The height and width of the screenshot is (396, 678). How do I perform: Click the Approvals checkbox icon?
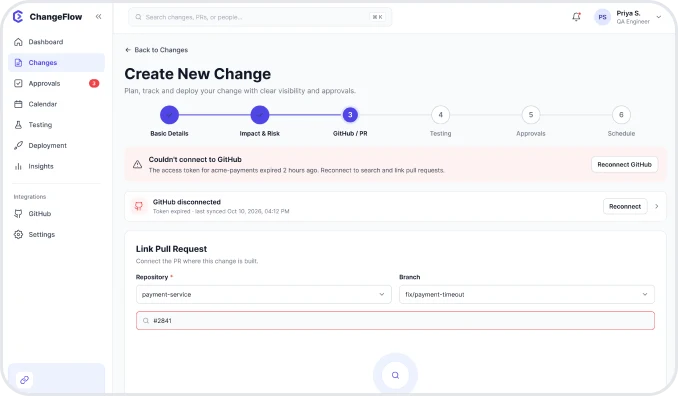coord(18,83)
